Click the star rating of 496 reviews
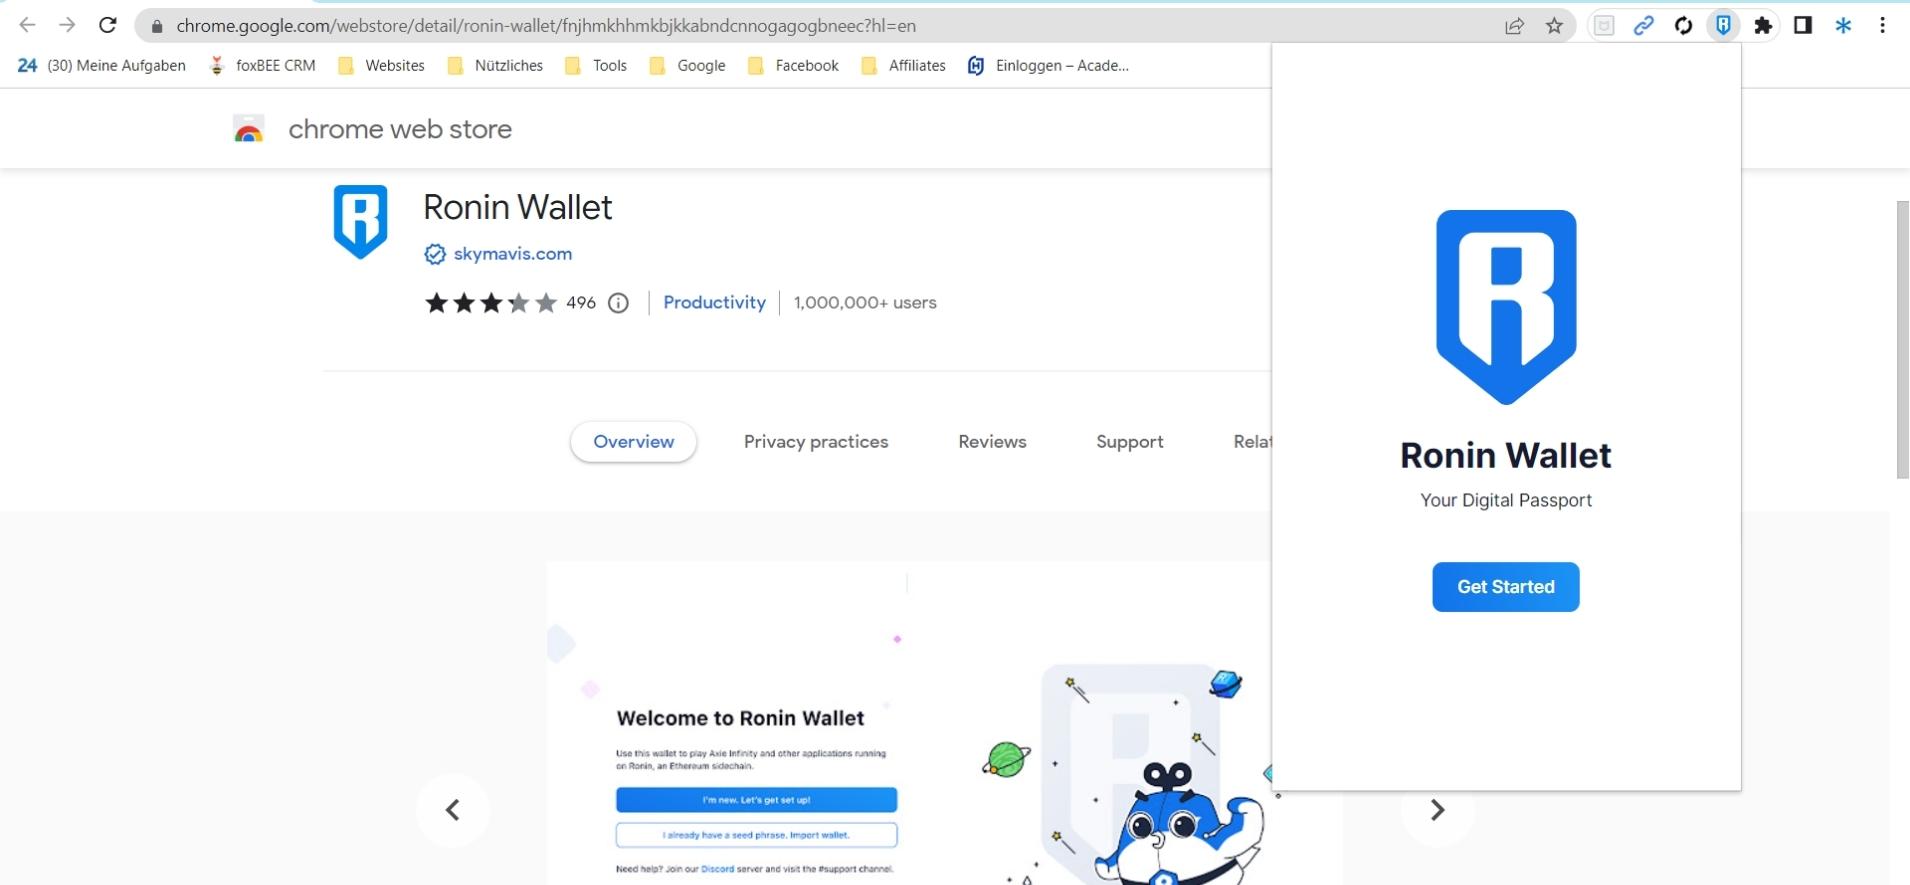This screenshot has width=1910, height=885. pos(491,303)
